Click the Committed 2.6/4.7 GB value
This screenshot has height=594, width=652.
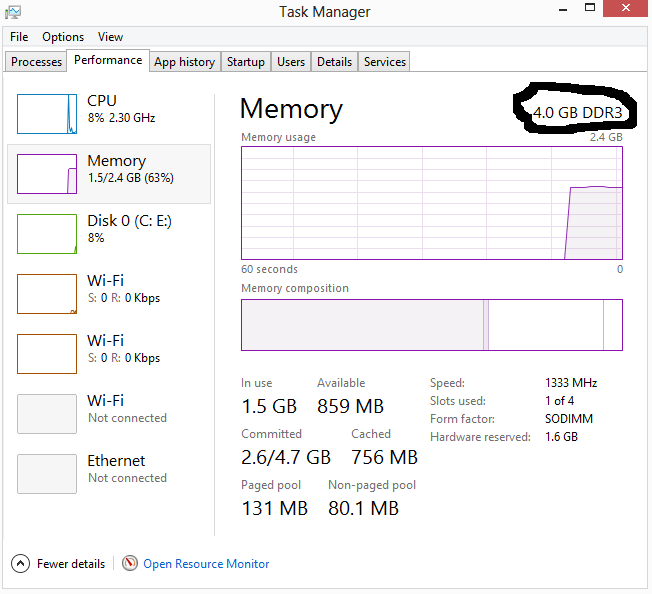tap(286, 457)
